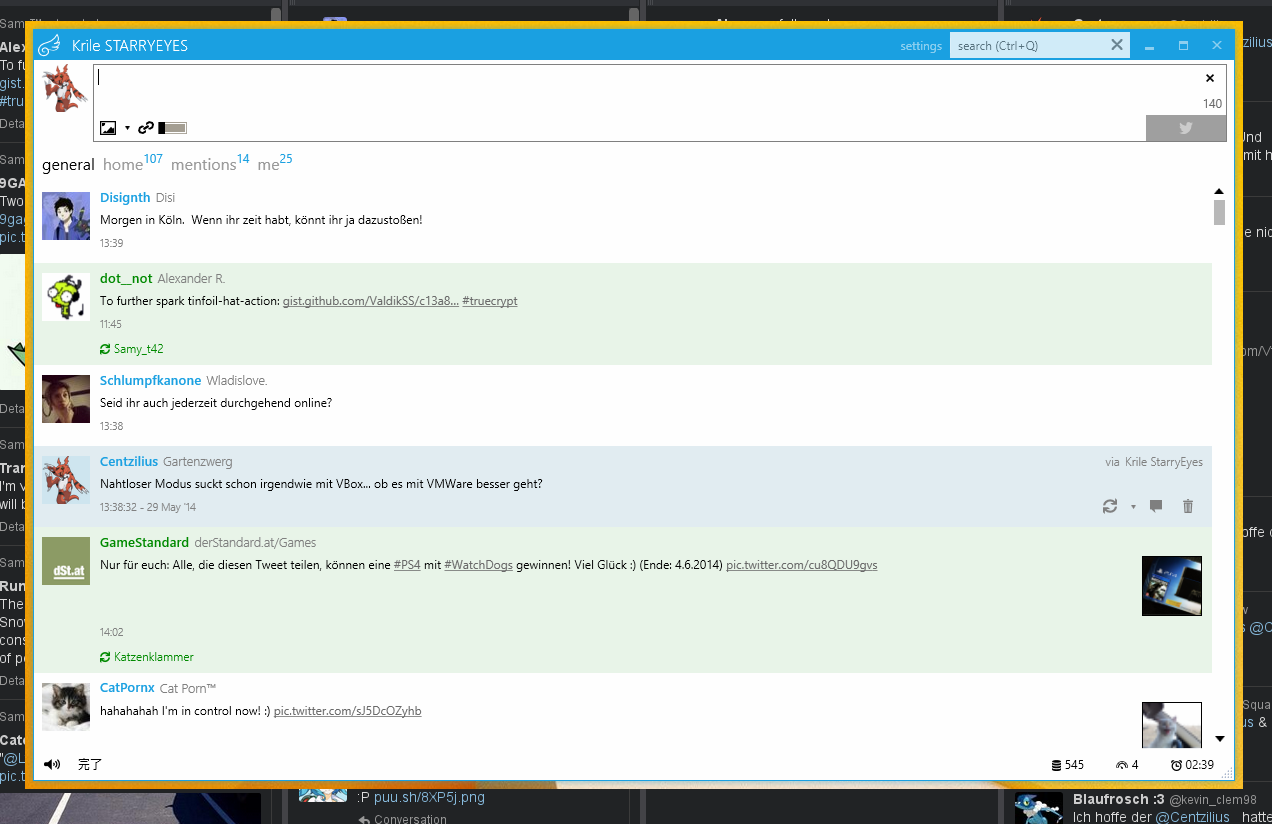Retweet the Centzilius tweet
Screen dimensions: 1272x824
click(x=1109, y=507)
